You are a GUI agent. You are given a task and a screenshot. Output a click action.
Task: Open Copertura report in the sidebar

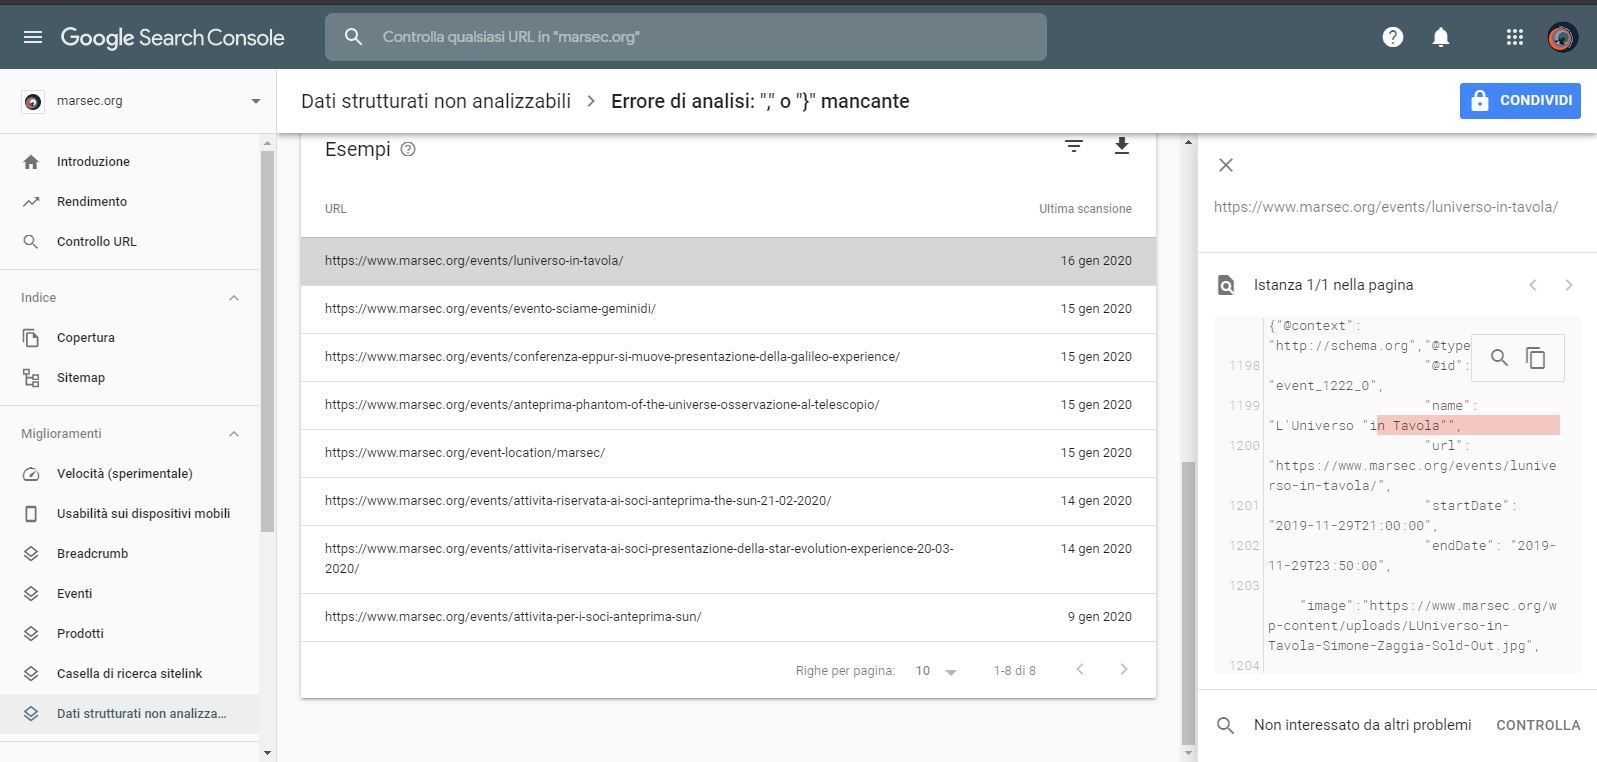[x=86, y=338]
